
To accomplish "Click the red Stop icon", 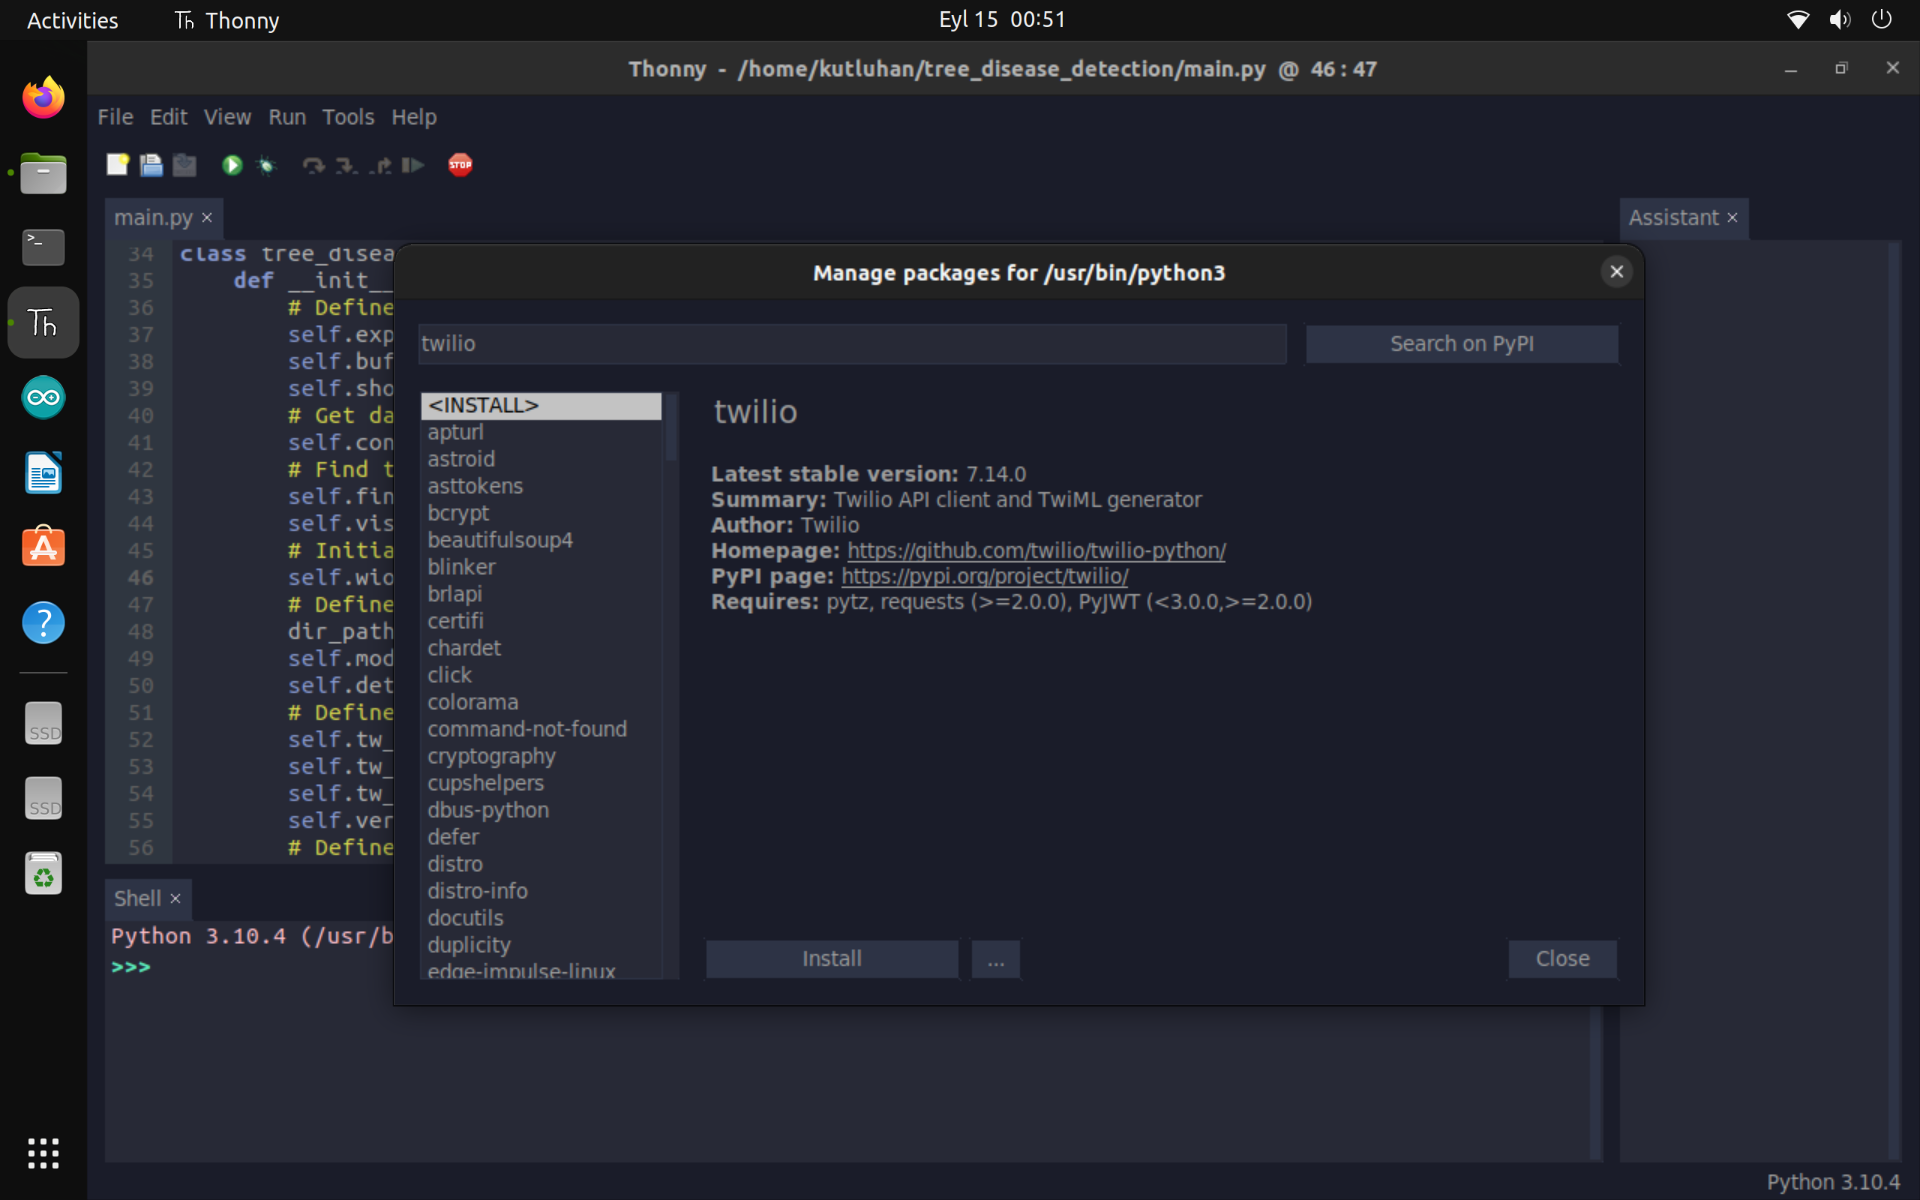I will 460,165.
